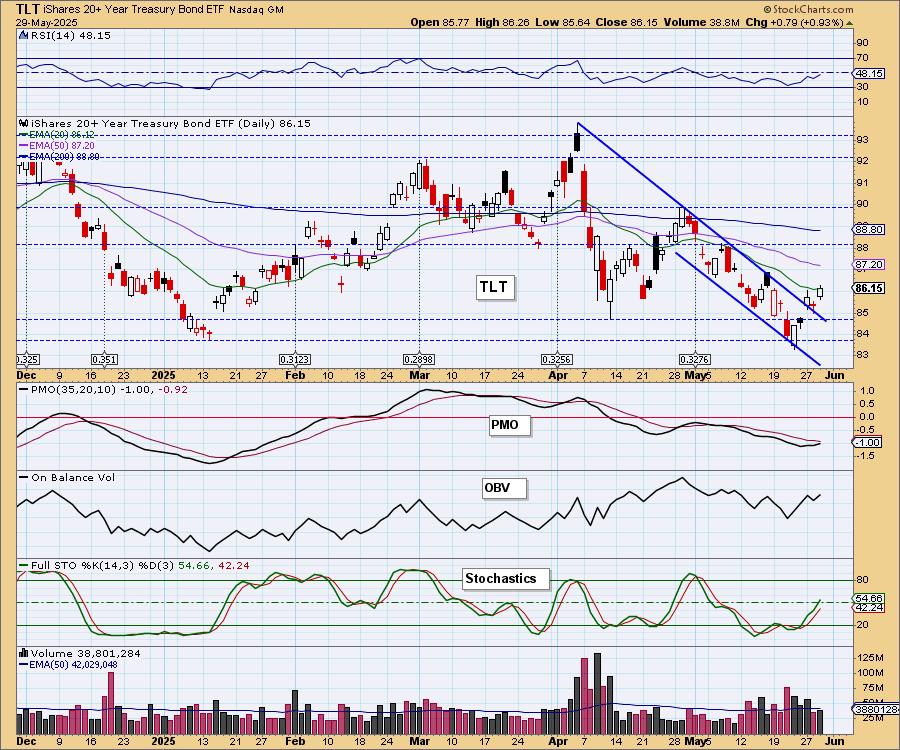Click the candlestick icon beside the Daily legend
The height and width of the screenshot is (750, 900).
pyautogui.click(x=24, y=123)
